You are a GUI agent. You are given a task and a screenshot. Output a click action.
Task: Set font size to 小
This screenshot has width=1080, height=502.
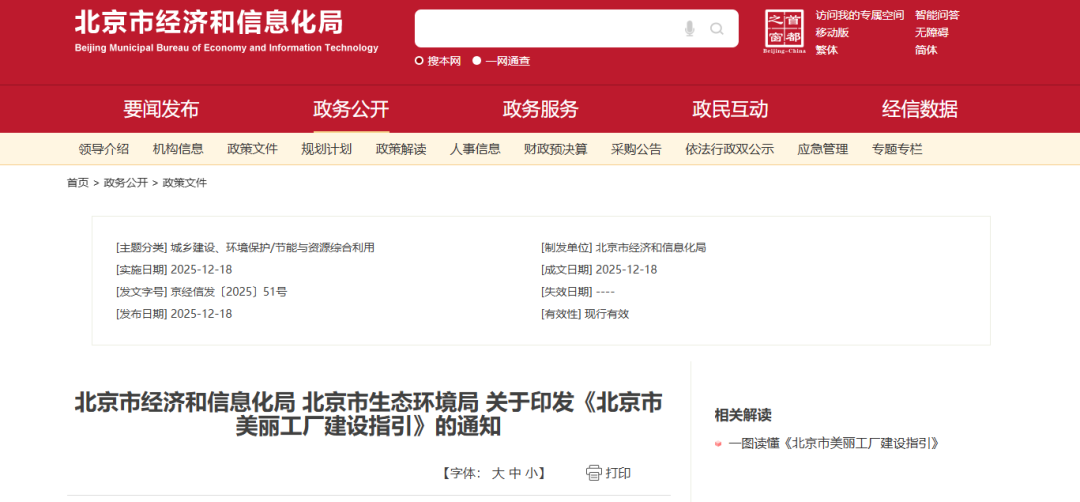pyautogui.click(x=531, y=473)
